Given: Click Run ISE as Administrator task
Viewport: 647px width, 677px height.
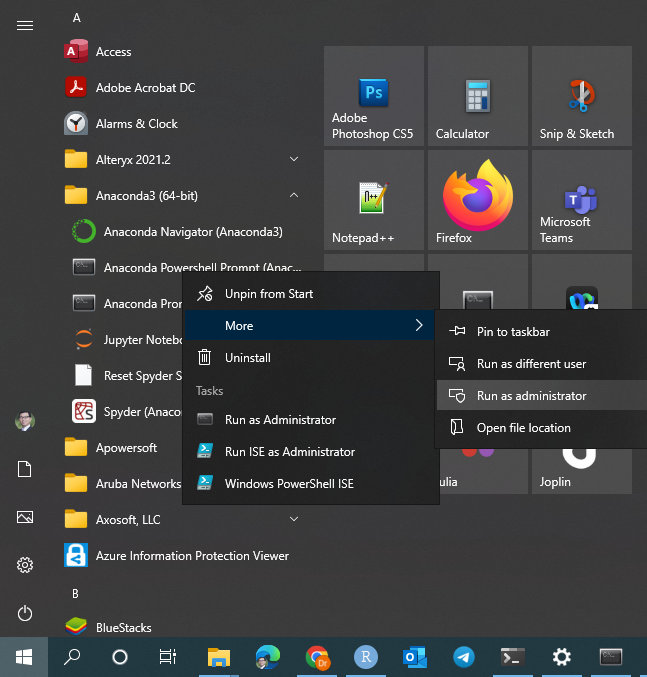Looking at the screenshot, I should [x=309, y=452].
